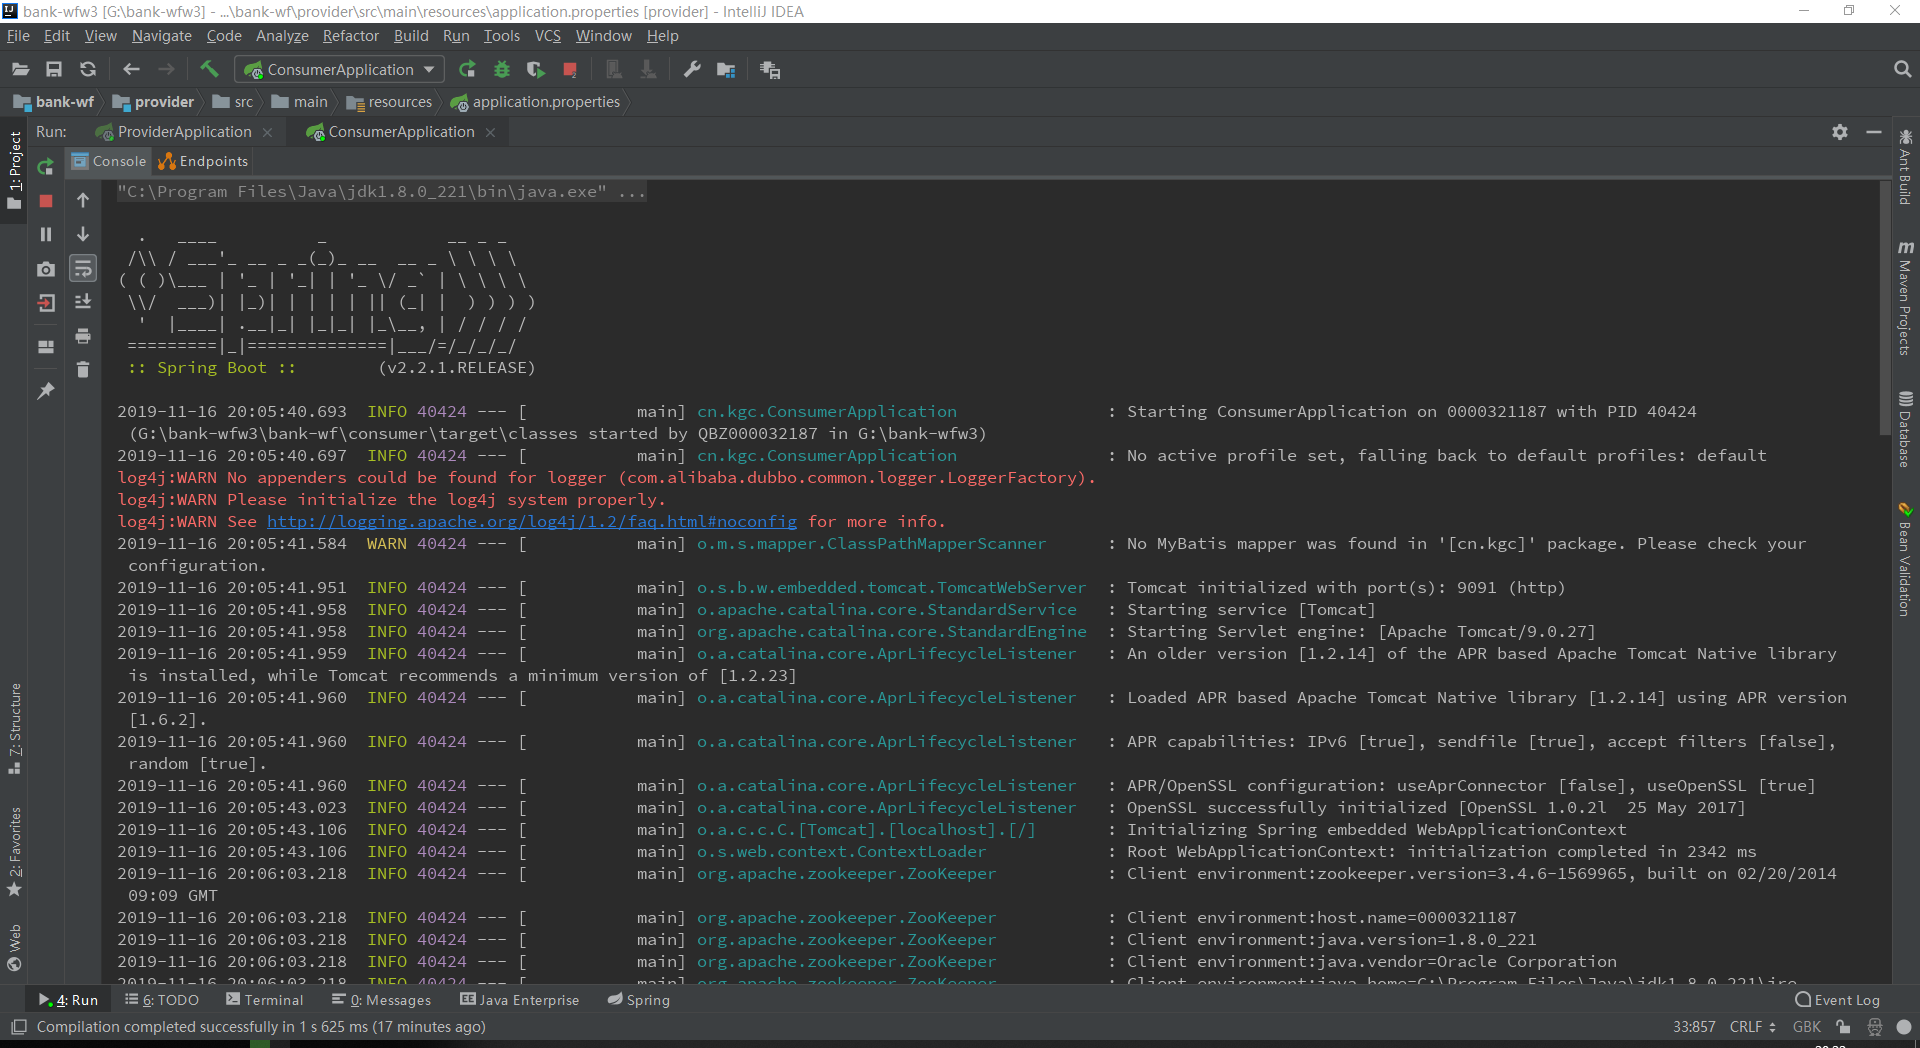Toggle the Z: Structure tool window
Screen dimensions: 1920x1048
coord(14,728)
